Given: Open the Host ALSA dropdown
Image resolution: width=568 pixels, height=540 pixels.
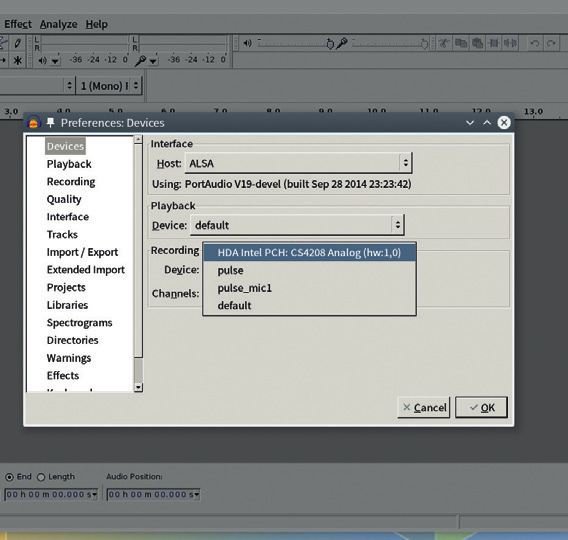Looking at the screenshot, I should point(298,163).
